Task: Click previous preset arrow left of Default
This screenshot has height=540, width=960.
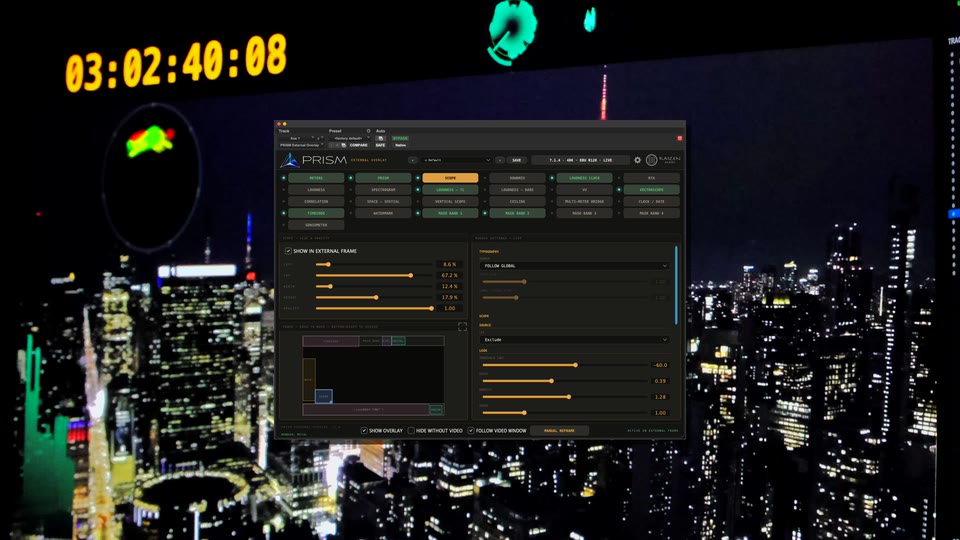Action: 413,160
